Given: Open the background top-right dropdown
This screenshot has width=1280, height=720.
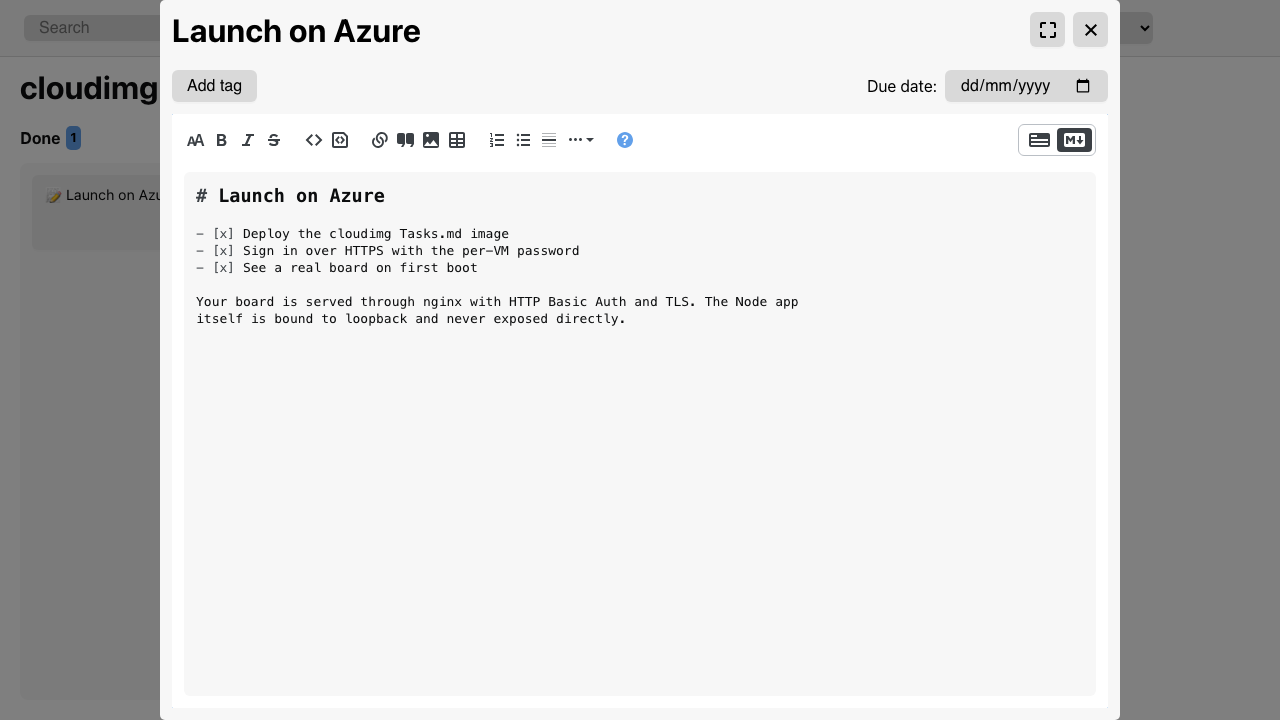Looking at the screenshot, I should point(1136,28).
